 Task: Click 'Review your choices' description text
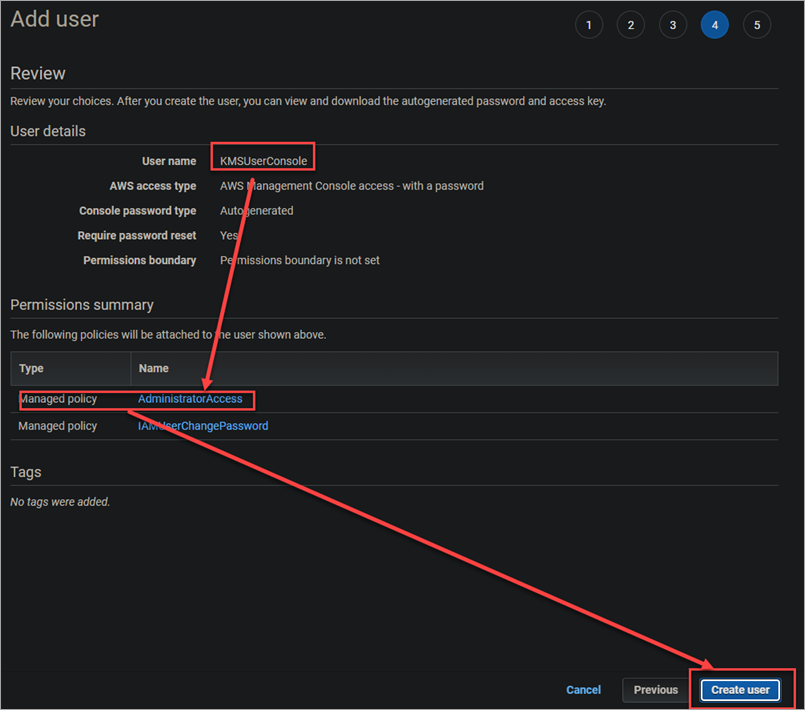308,101
